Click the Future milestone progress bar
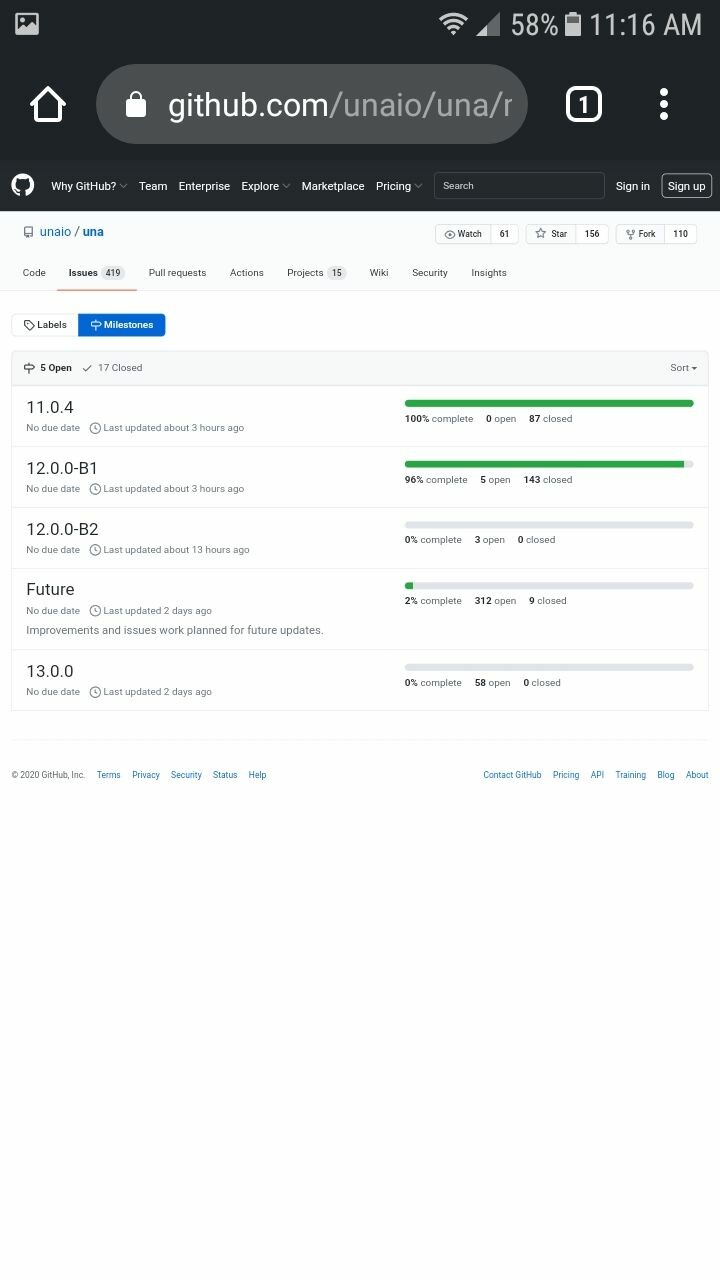 click(549, 586)
